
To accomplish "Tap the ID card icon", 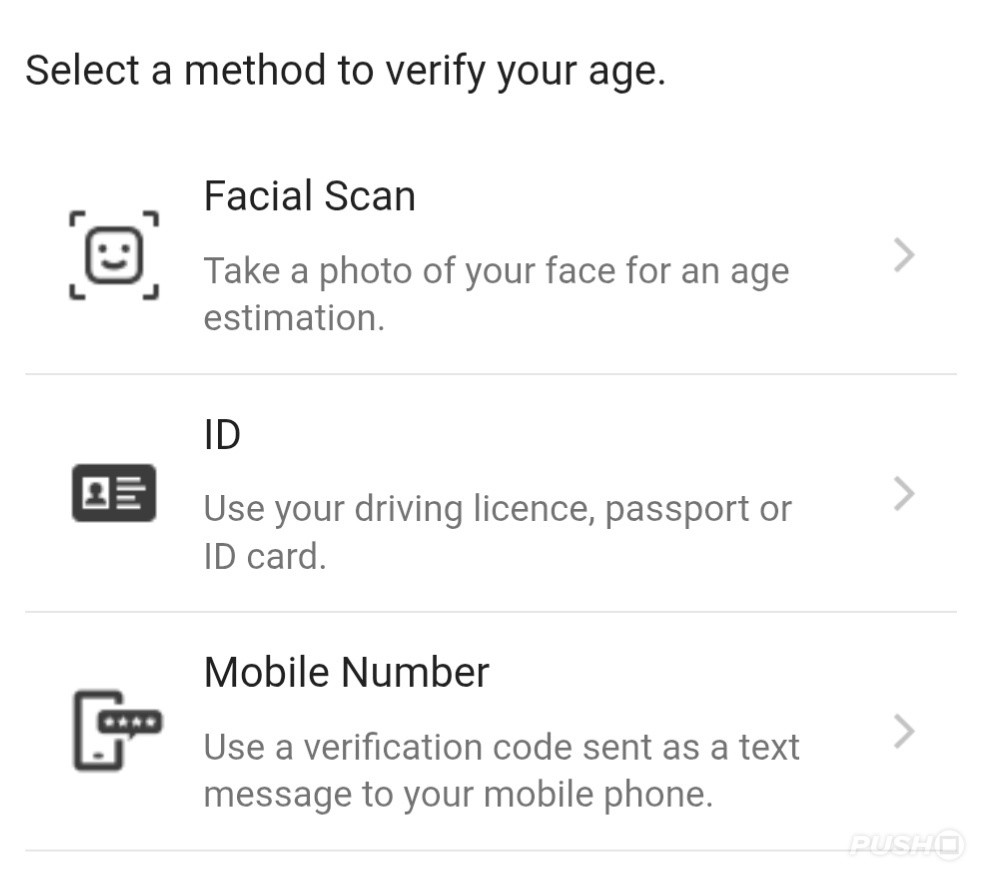I will tap(114, 493).
